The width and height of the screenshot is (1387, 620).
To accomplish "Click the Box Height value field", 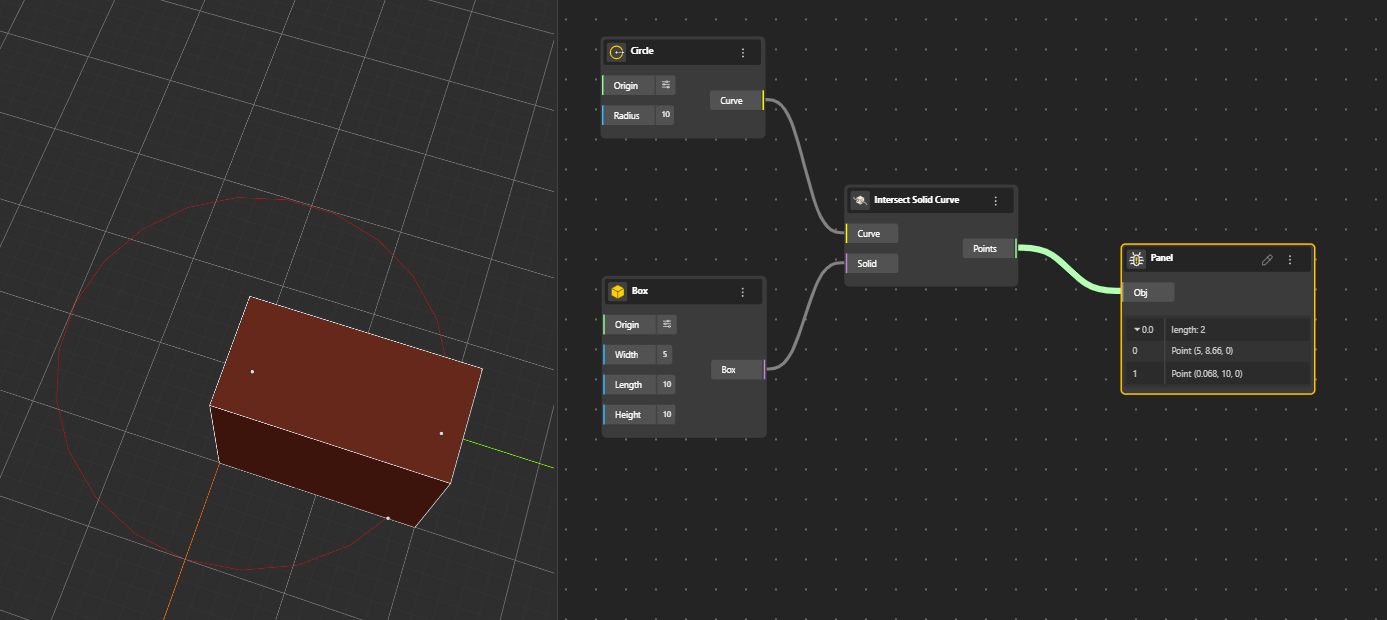I will (x=666, y=414).
